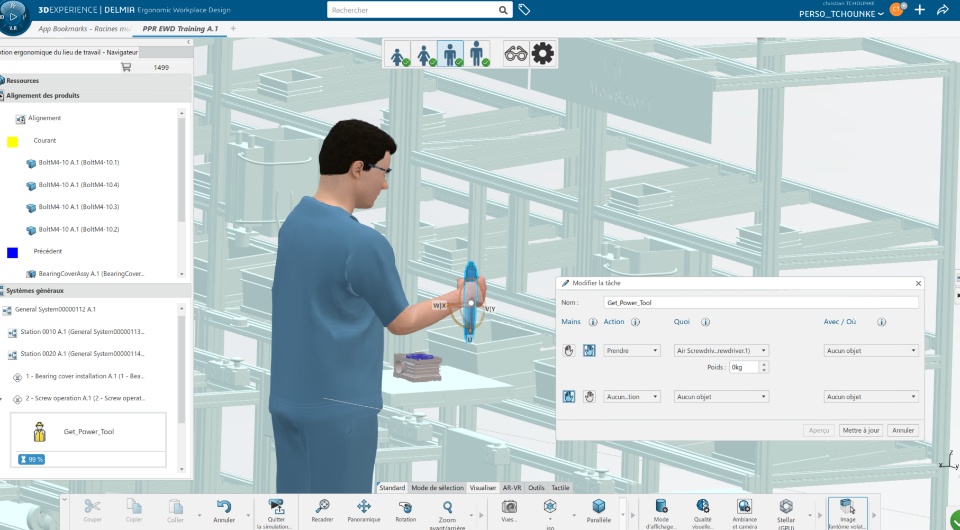The width and height of the screenshot is (960, 530).
Task: Click the binoculars vision icon
Action: click(x=516, y=54)
